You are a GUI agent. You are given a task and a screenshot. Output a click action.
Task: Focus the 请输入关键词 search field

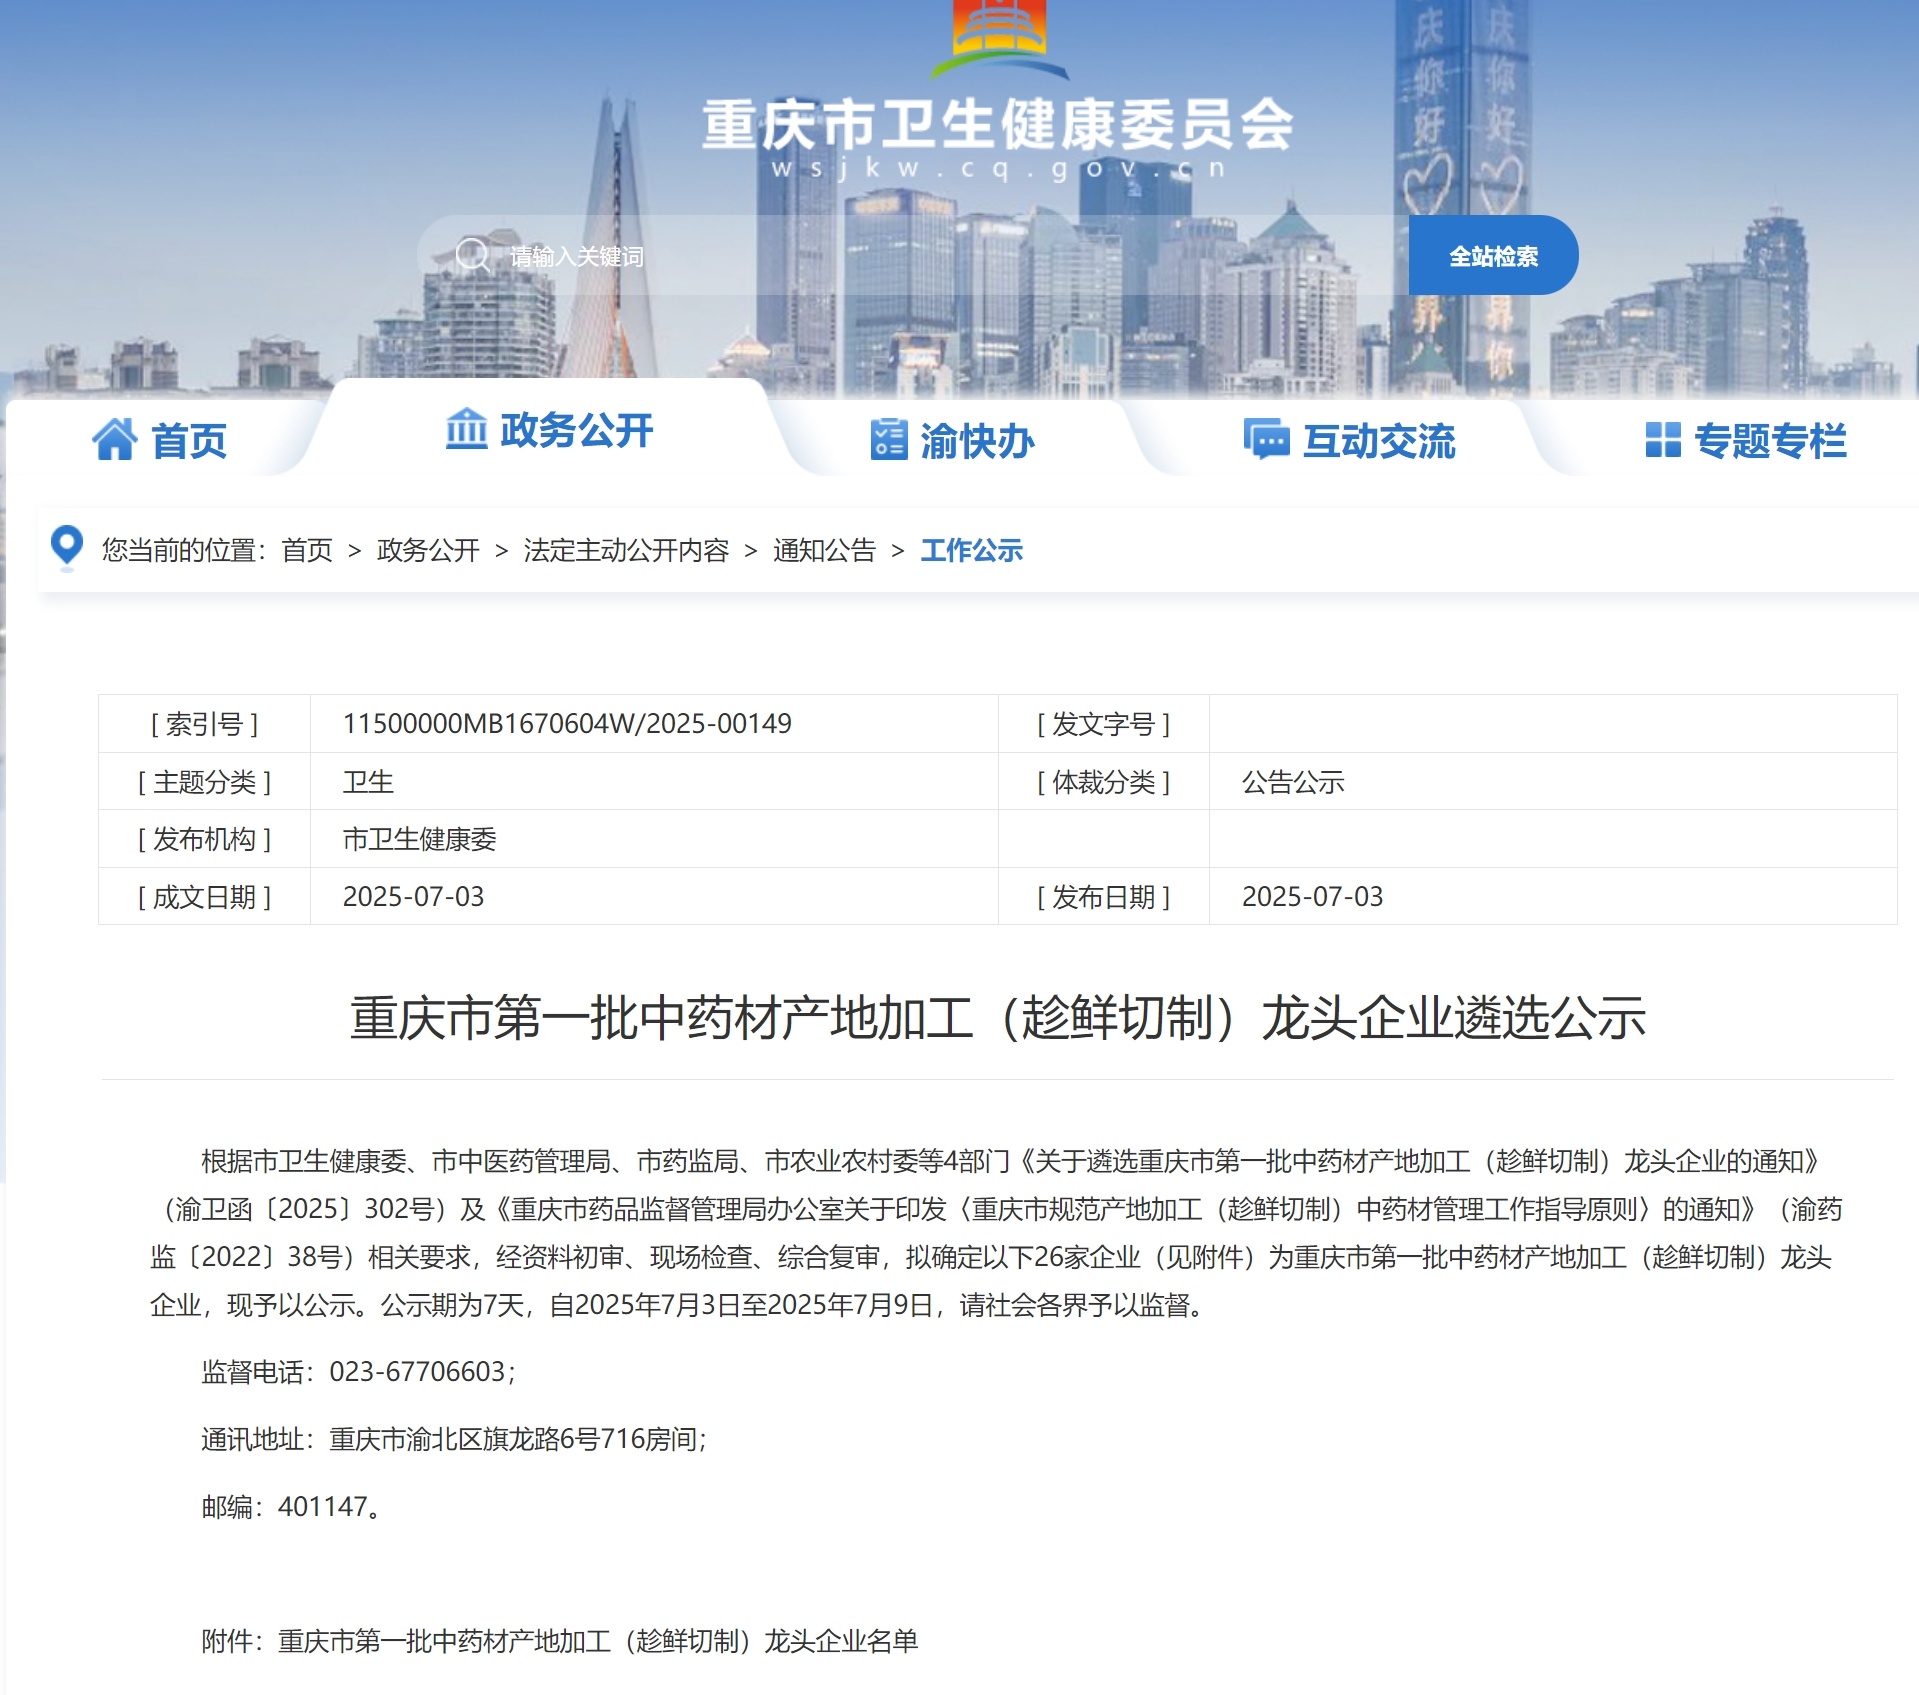coord(912,255)
